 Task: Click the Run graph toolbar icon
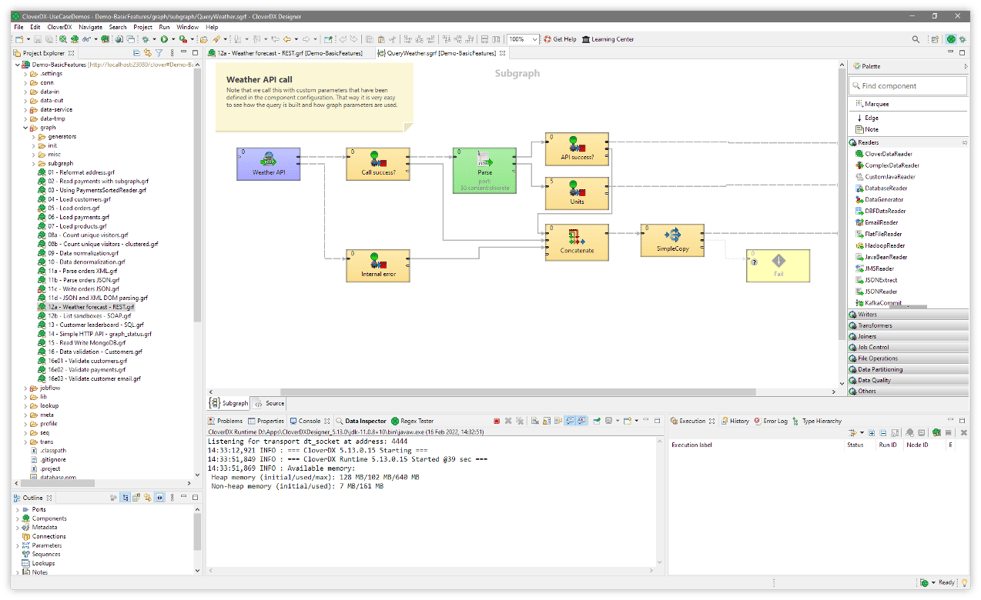tap(164, 37)
